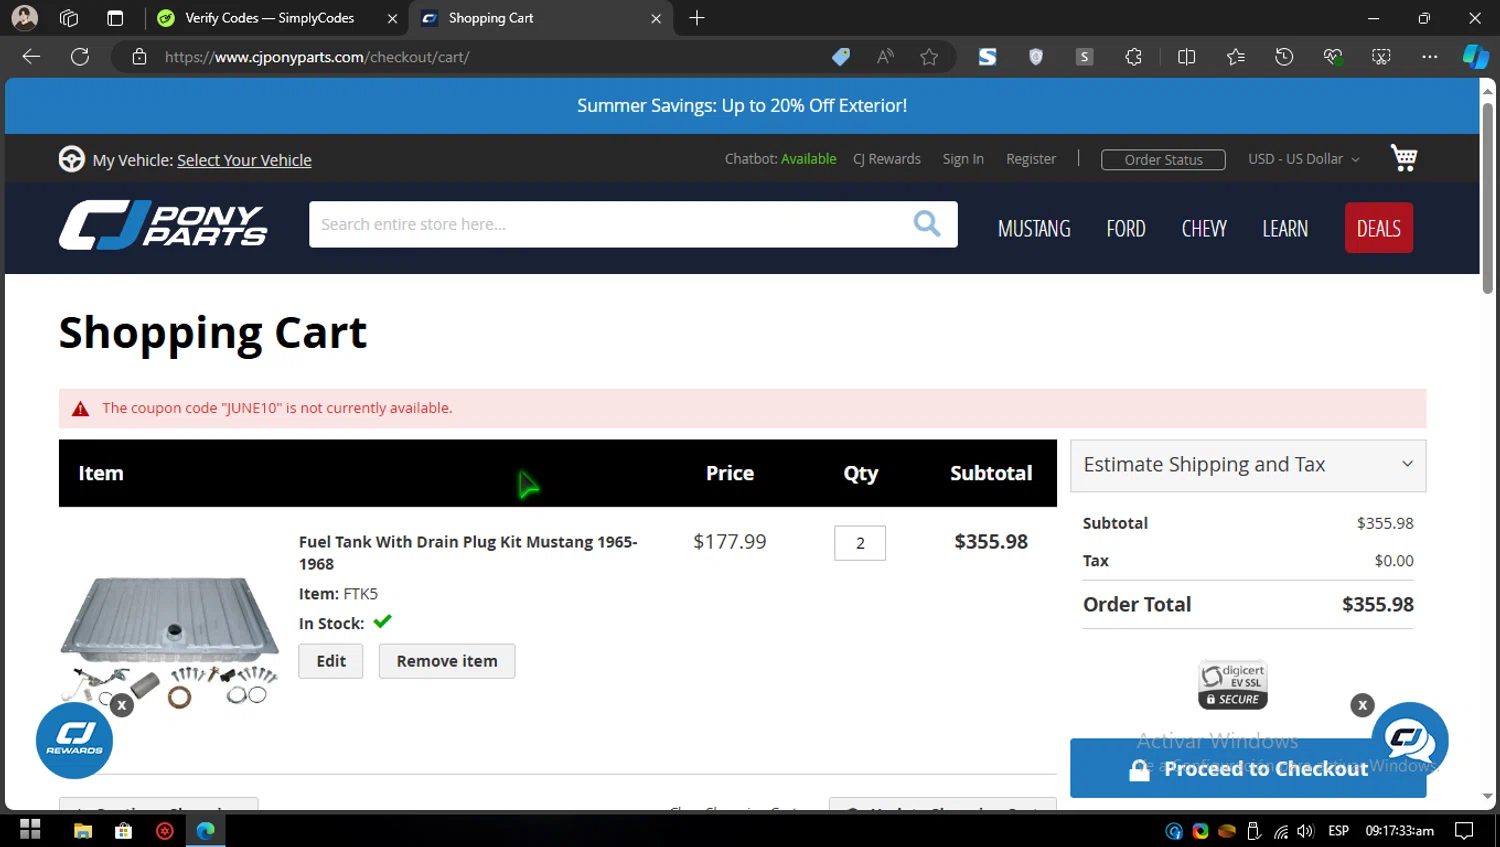
Task: Expand the USD - US Dollar currency dropdown
Action: pos(1304,159)
